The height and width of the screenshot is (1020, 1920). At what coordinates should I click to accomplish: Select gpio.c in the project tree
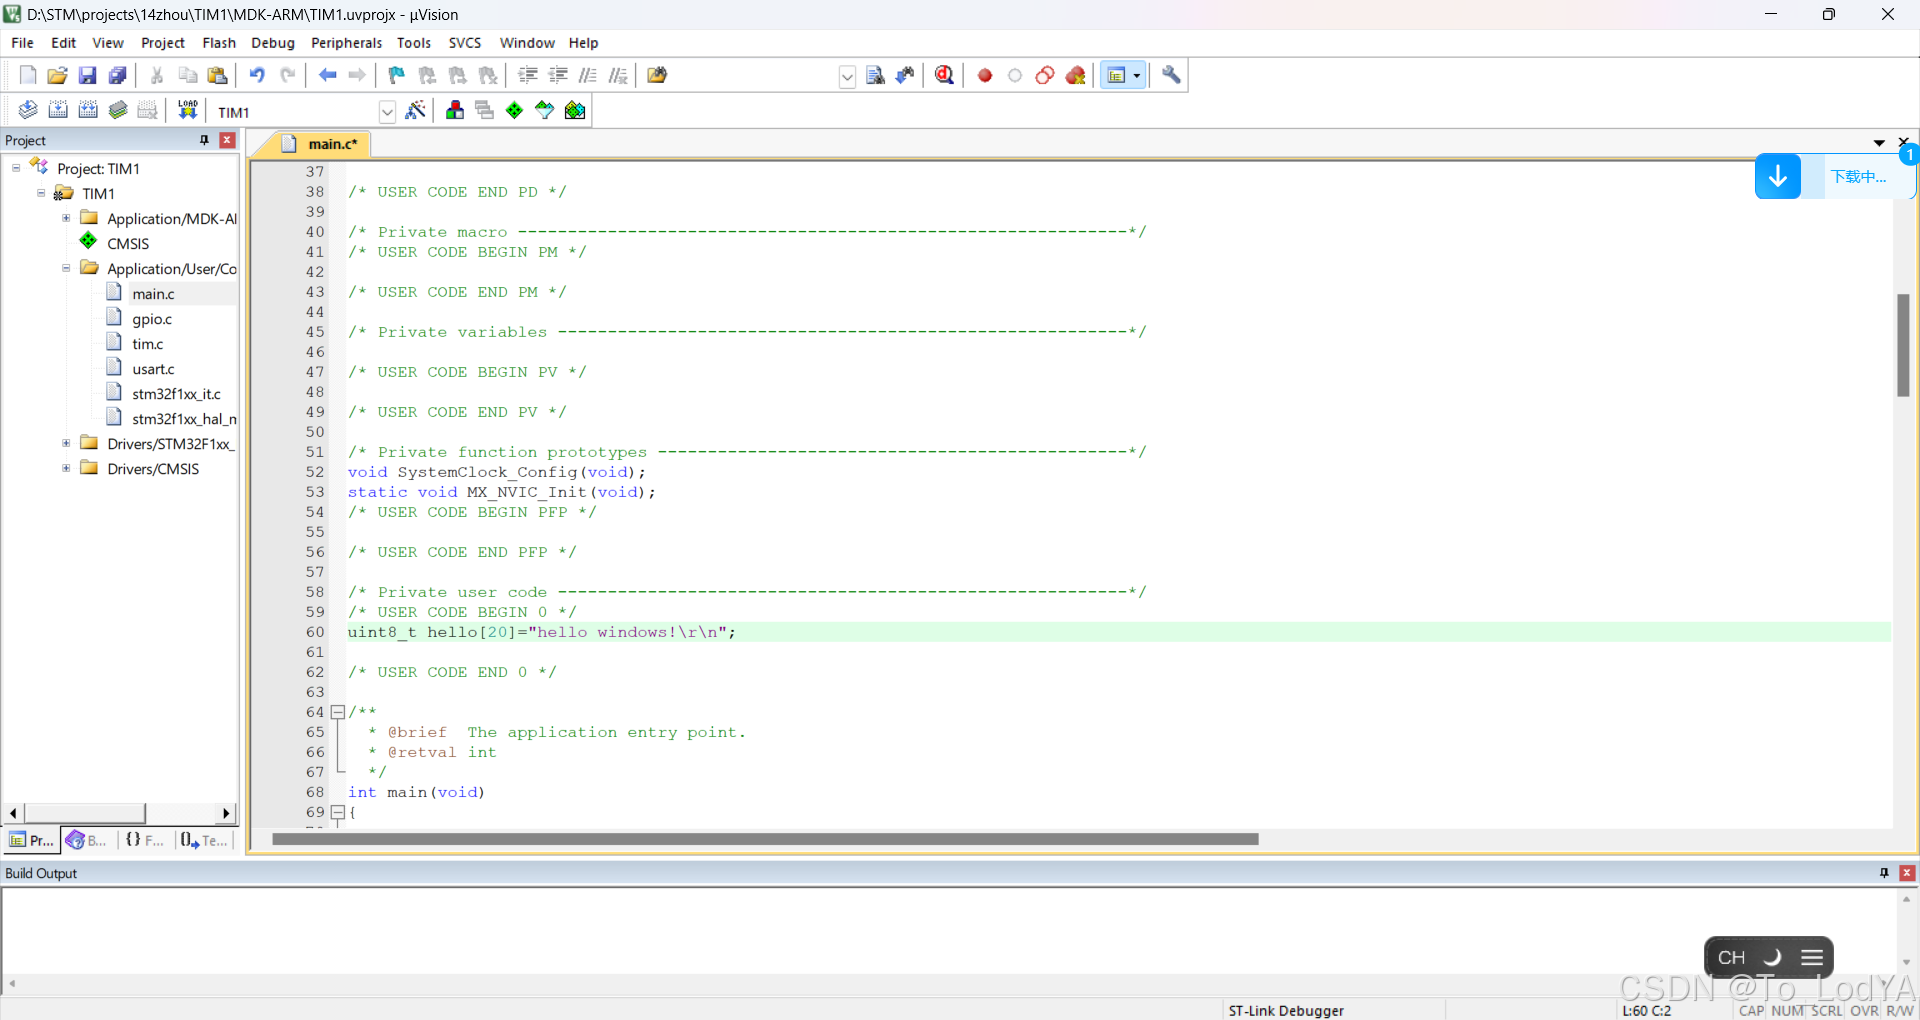[152, 319]
